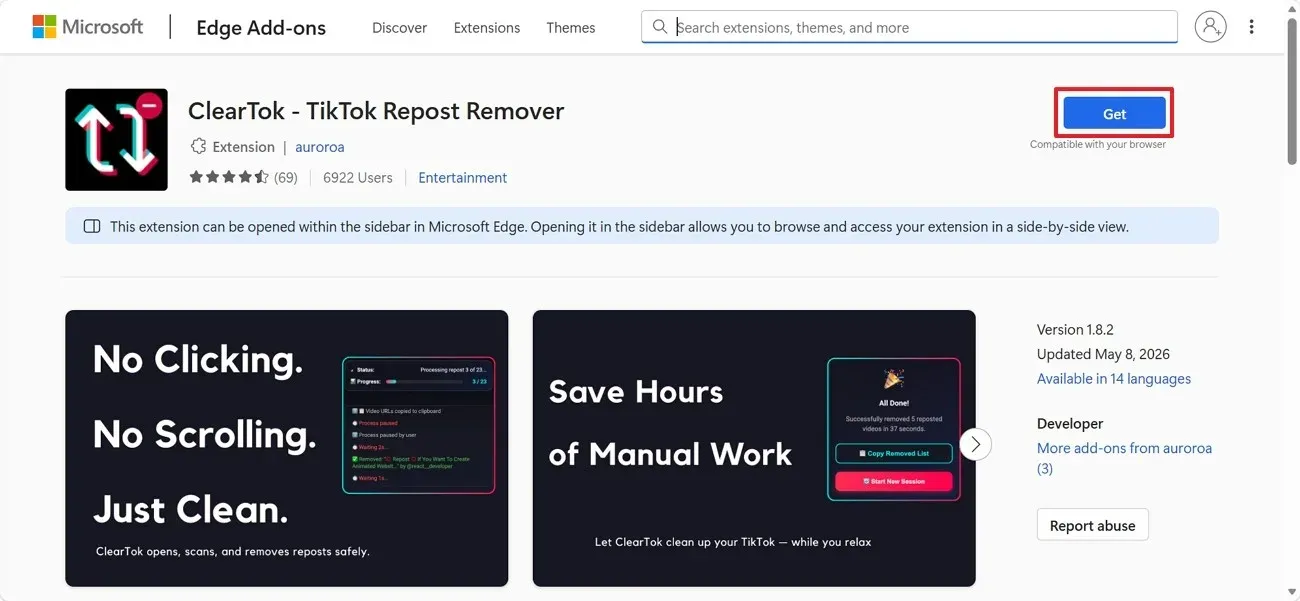
Task: Open 'Available in 14 languages' link
Action: (x=1114, y=379)
